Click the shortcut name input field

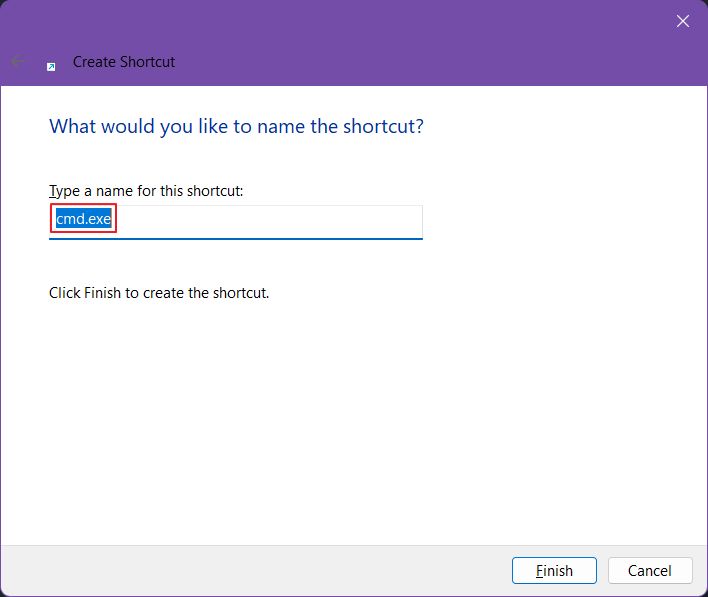(x=236, y=222)
